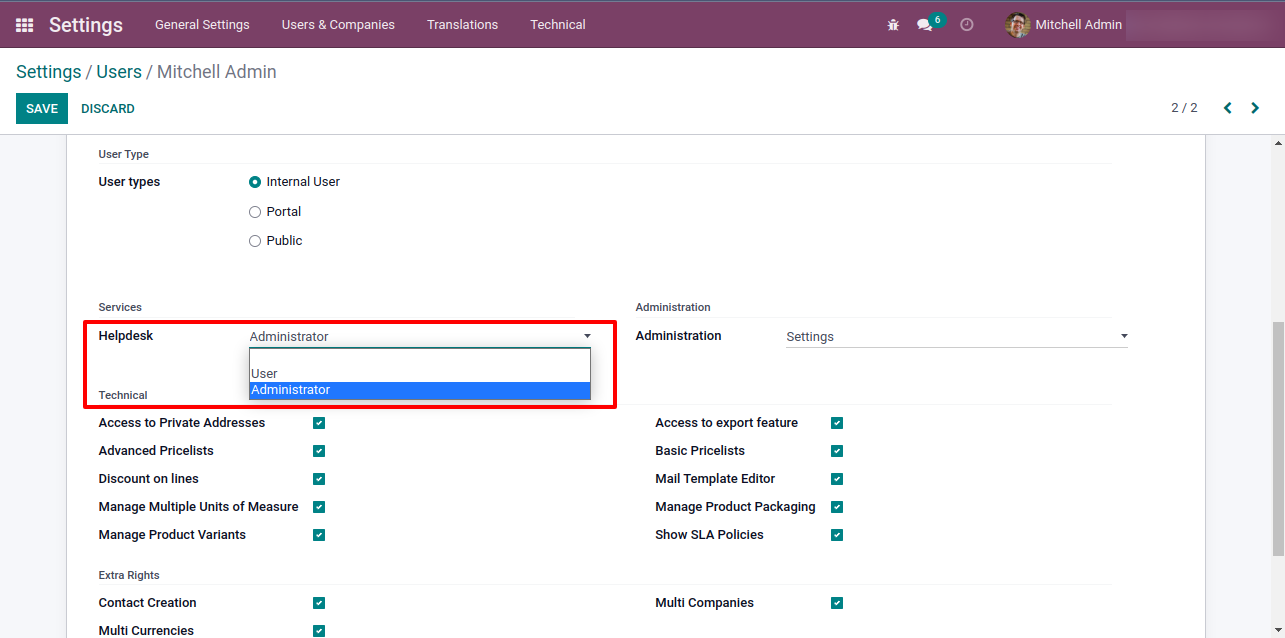Go to Settings breadcrumb link
The width and height of the screenshot is (1285, 638).
click(x=49, y=72)
